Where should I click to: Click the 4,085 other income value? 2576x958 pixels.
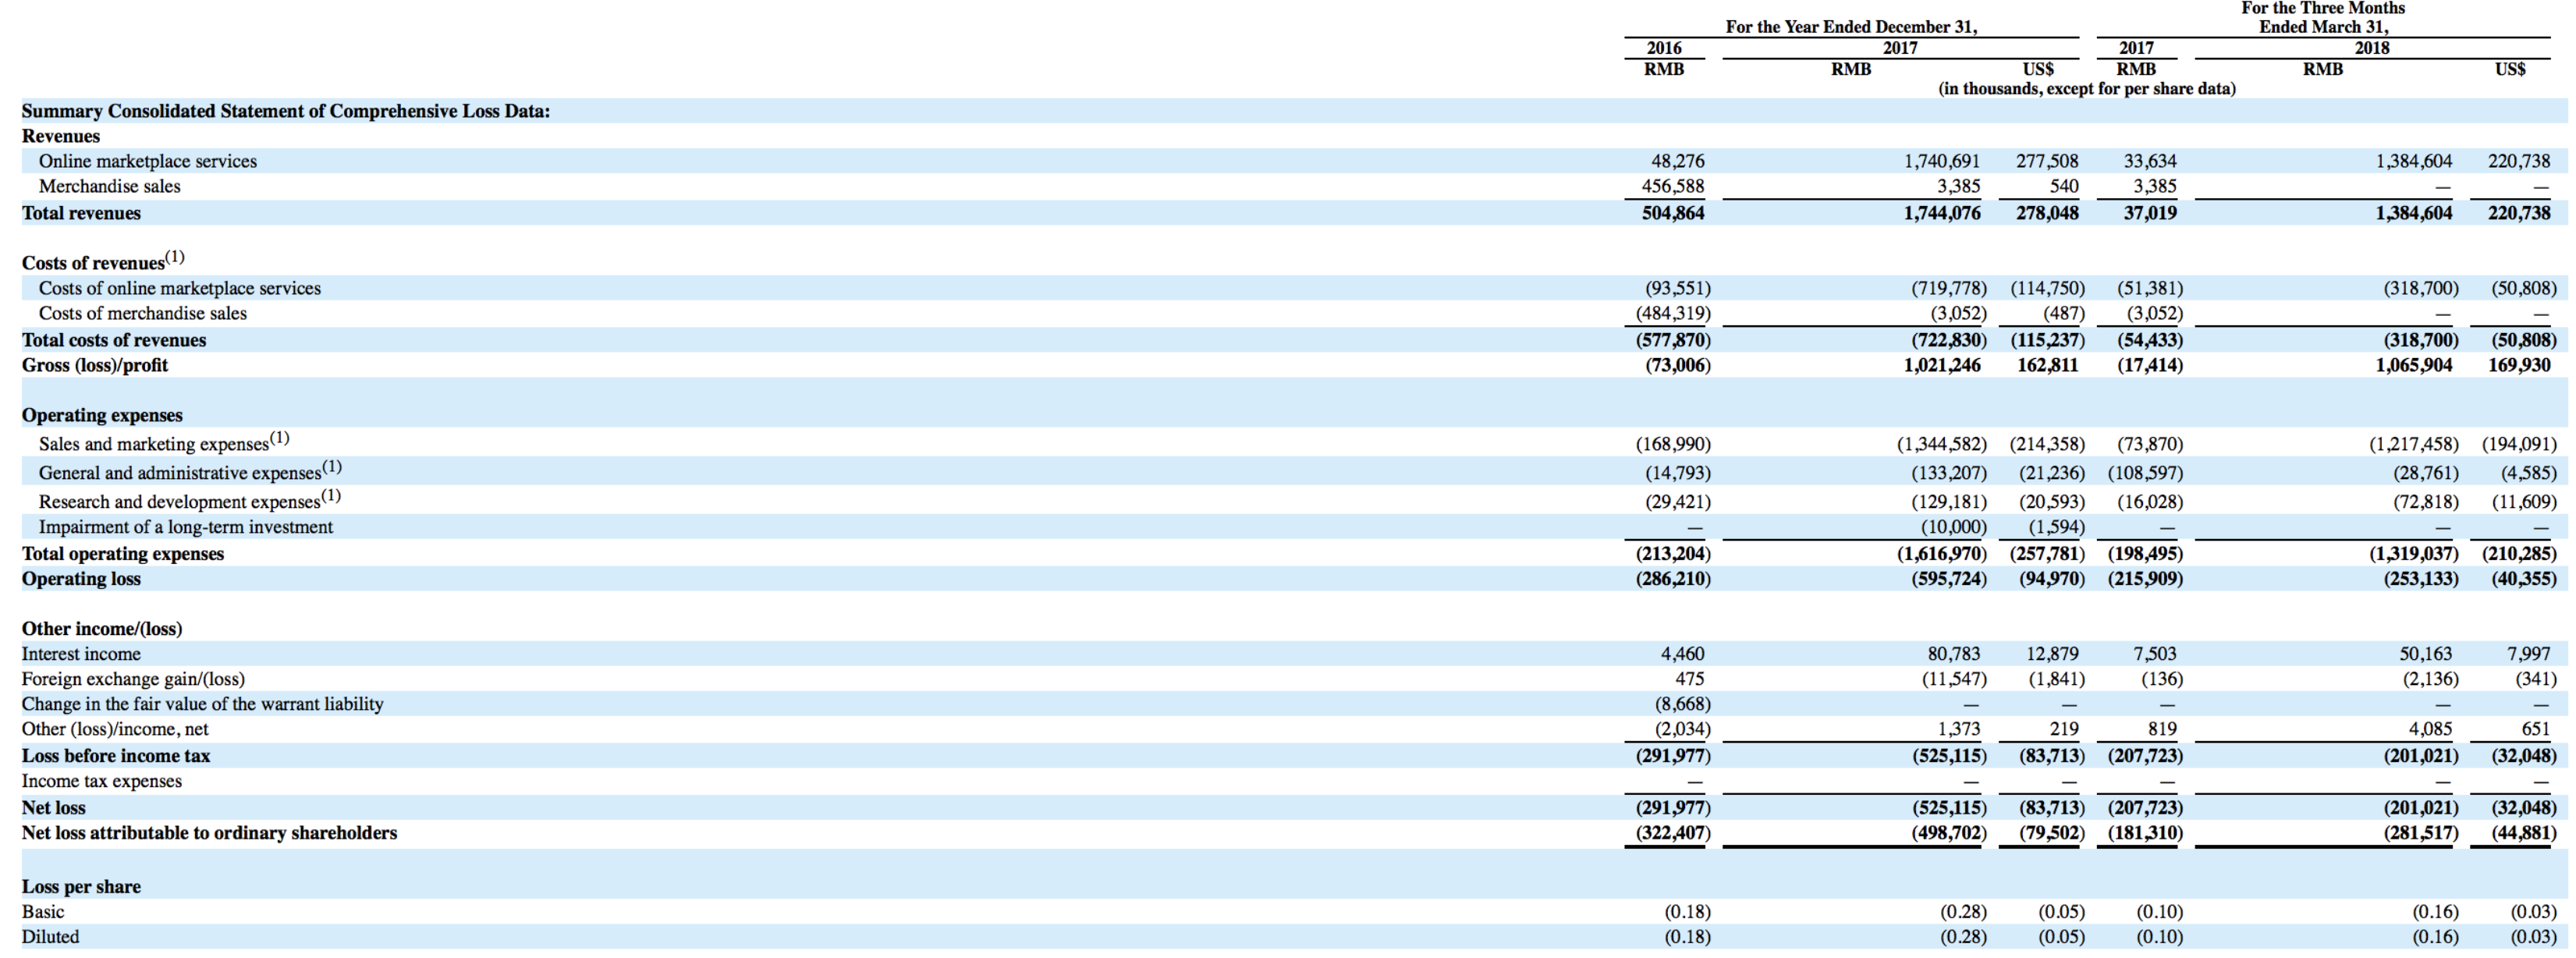[x=2430, y=729]
